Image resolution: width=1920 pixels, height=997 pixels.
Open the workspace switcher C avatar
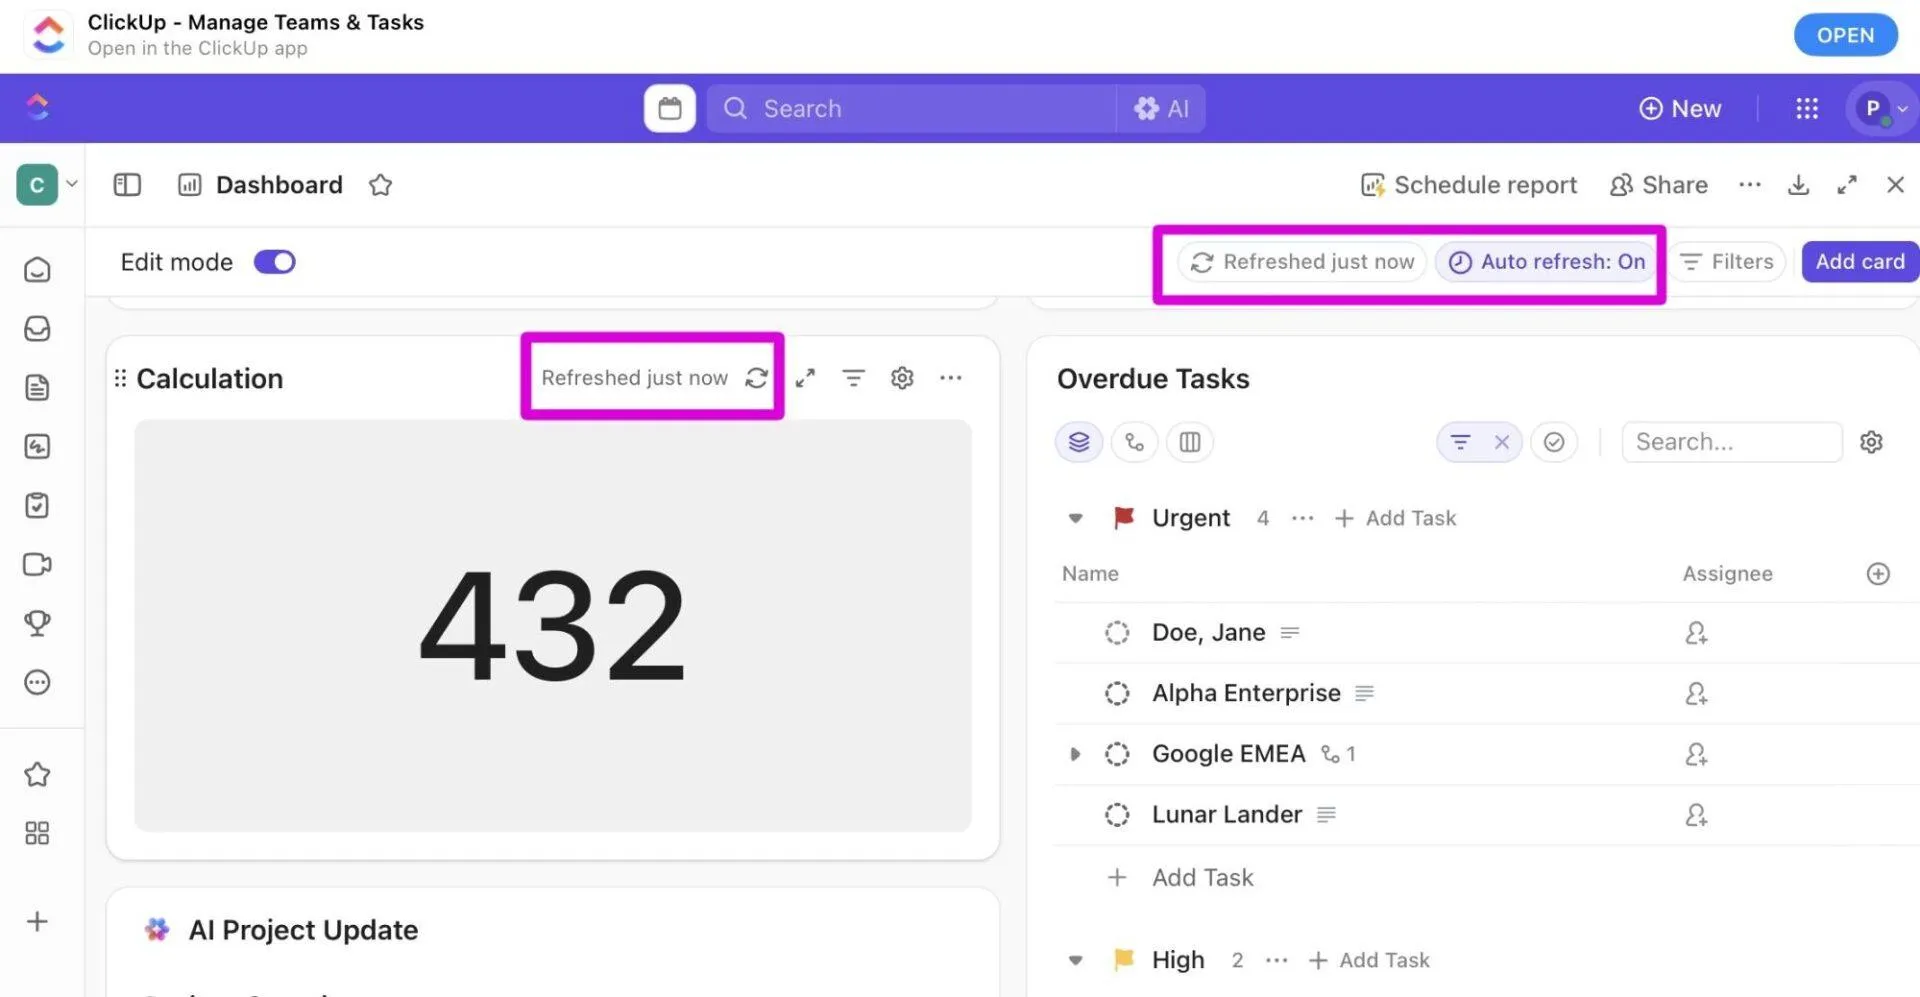[38, 185]
